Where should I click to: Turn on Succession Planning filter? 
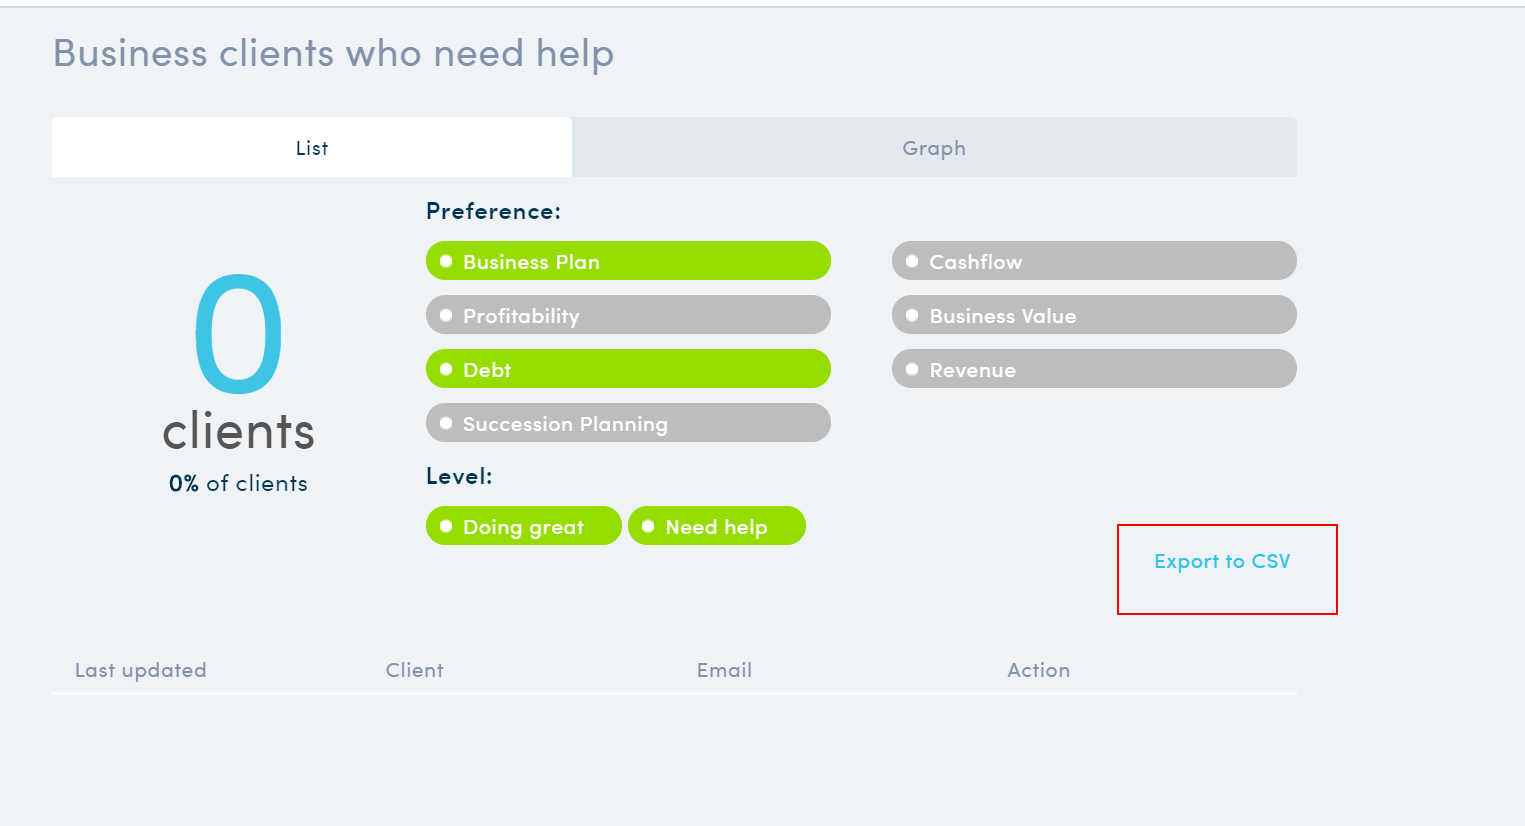[x=628, y=423]
